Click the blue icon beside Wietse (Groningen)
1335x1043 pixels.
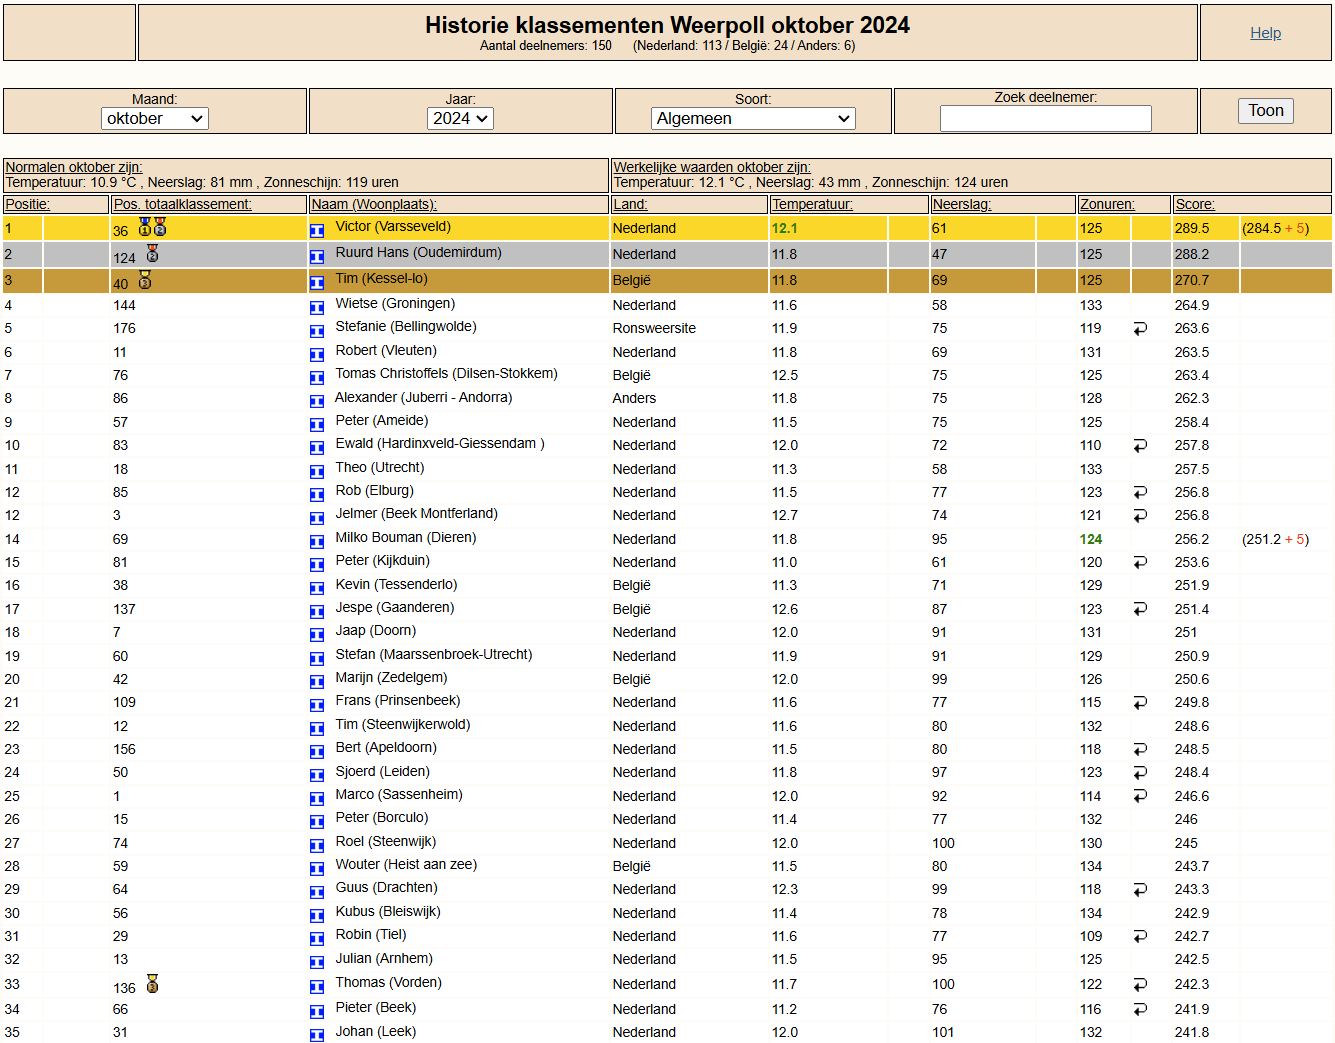[x=317, y=307]
